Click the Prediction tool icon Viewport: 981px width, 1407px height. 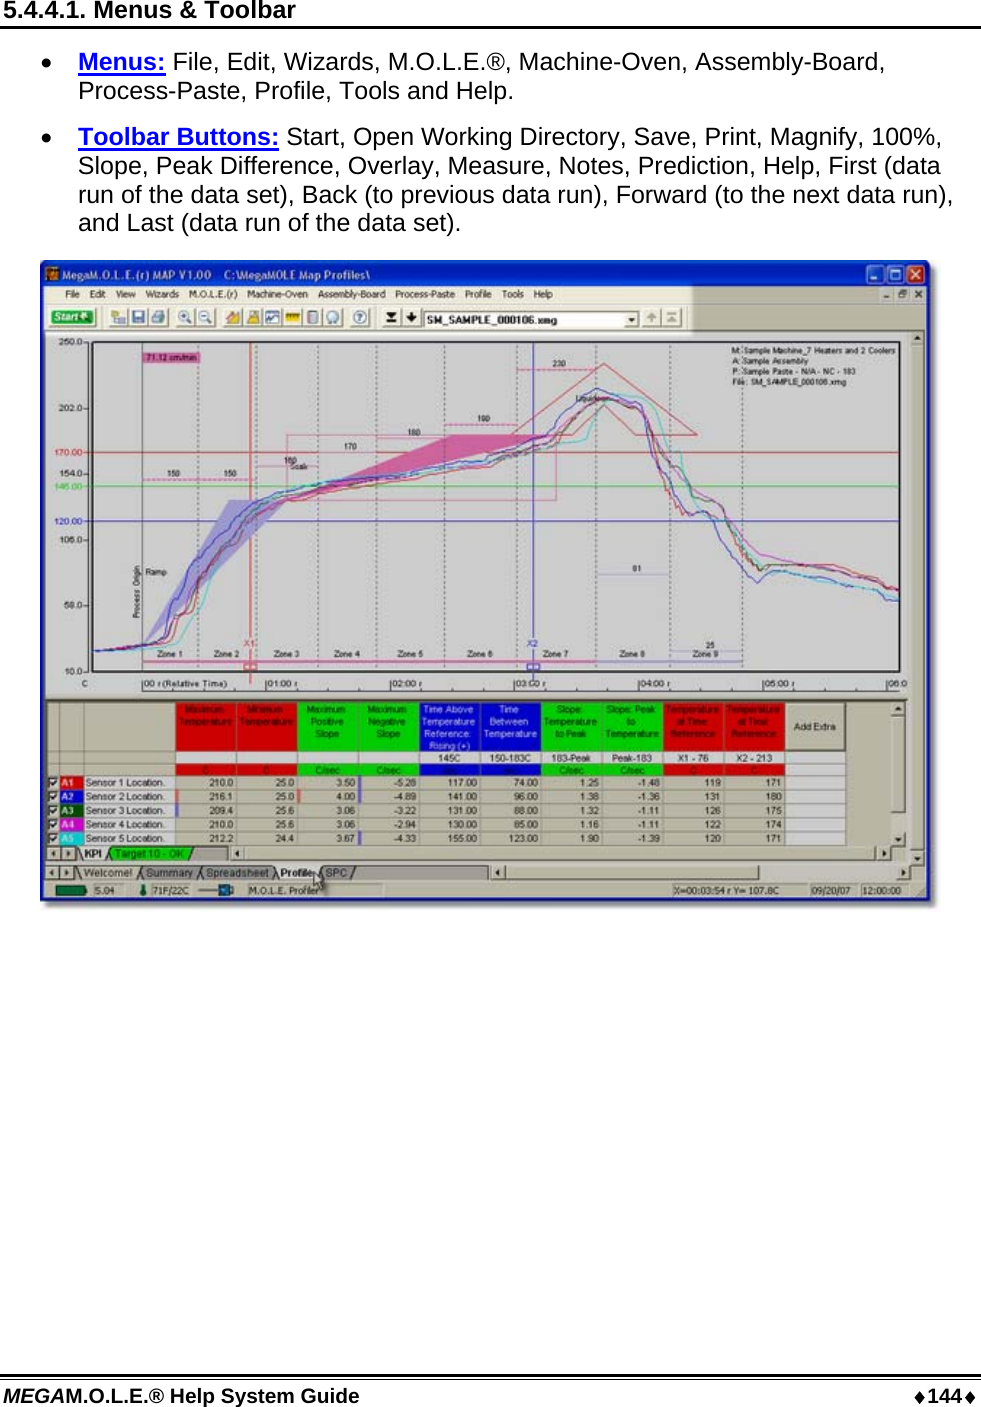click(331, 317)
